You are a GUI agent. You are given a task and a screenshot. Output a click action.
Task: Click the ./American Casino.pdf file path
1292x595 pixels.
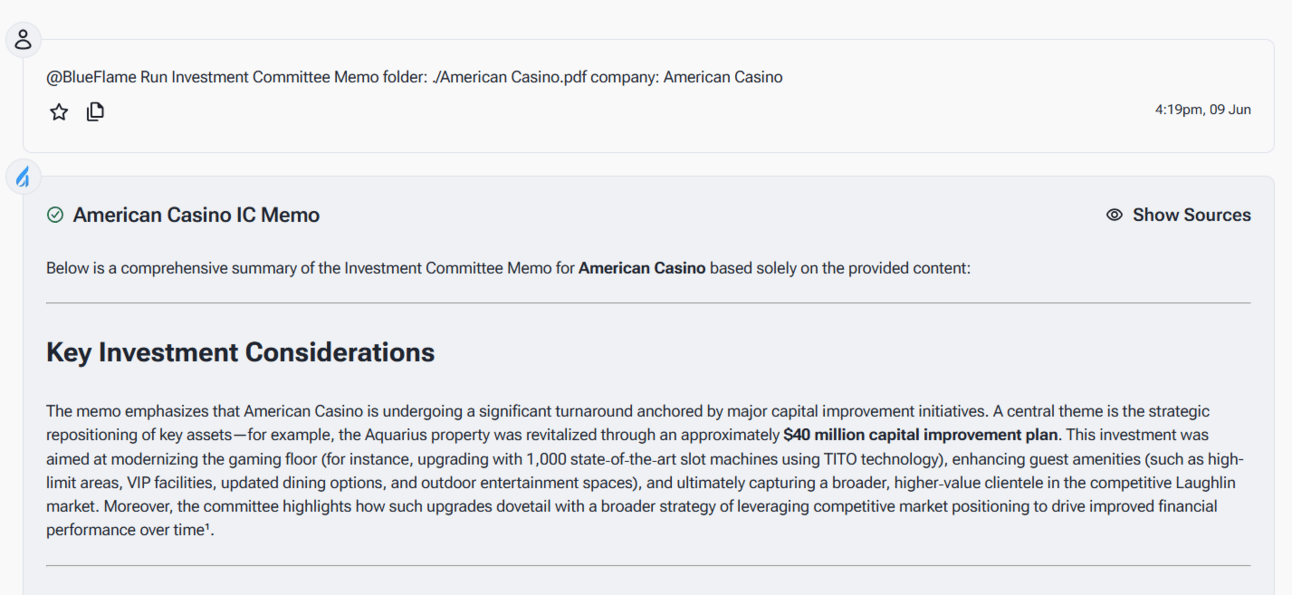point(509,77)
